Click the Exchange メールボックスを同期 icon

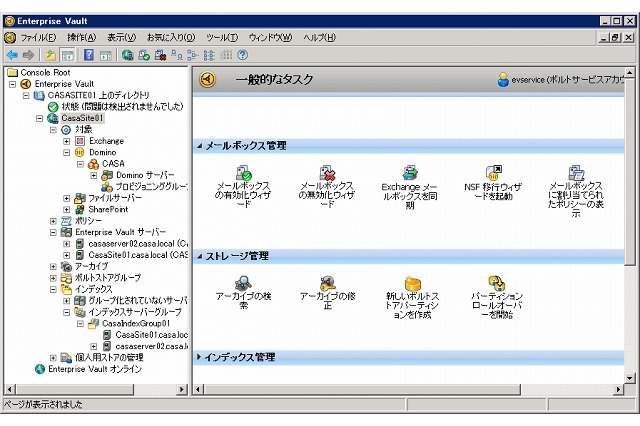[410, 173]
